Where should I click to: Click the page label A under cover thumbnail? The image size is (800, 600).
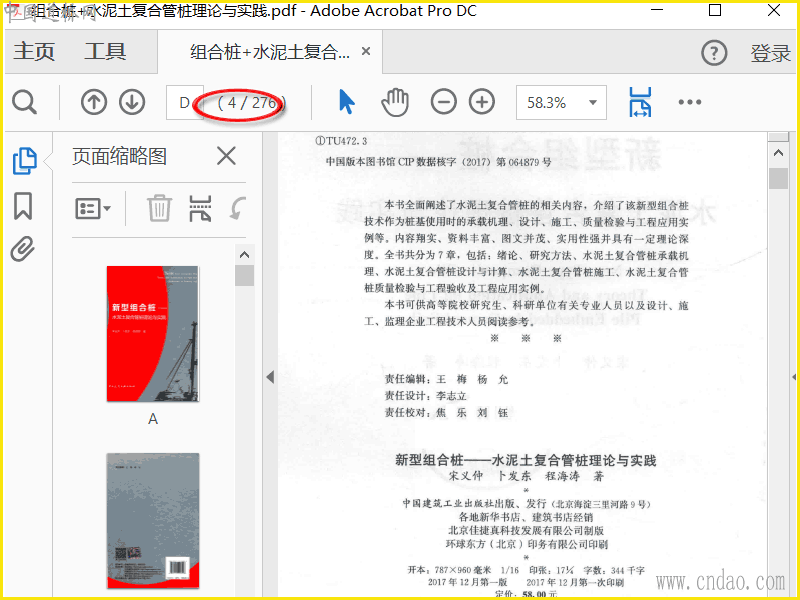pyautogui.click(x=153, y=419)
